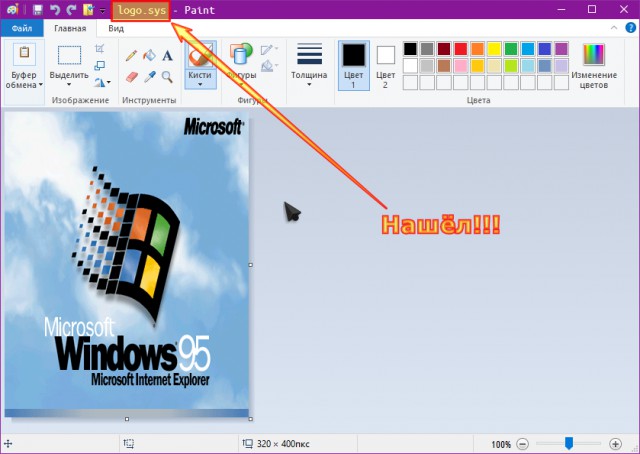Pick the pink color swatch
The width and height of the screenshot is (640, 454).
461,66
